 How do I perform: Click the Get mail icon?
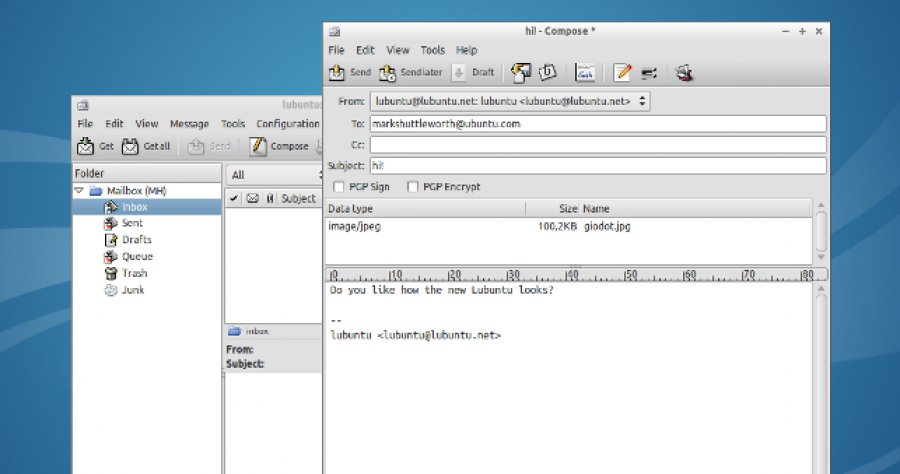(x=86, y=147)
